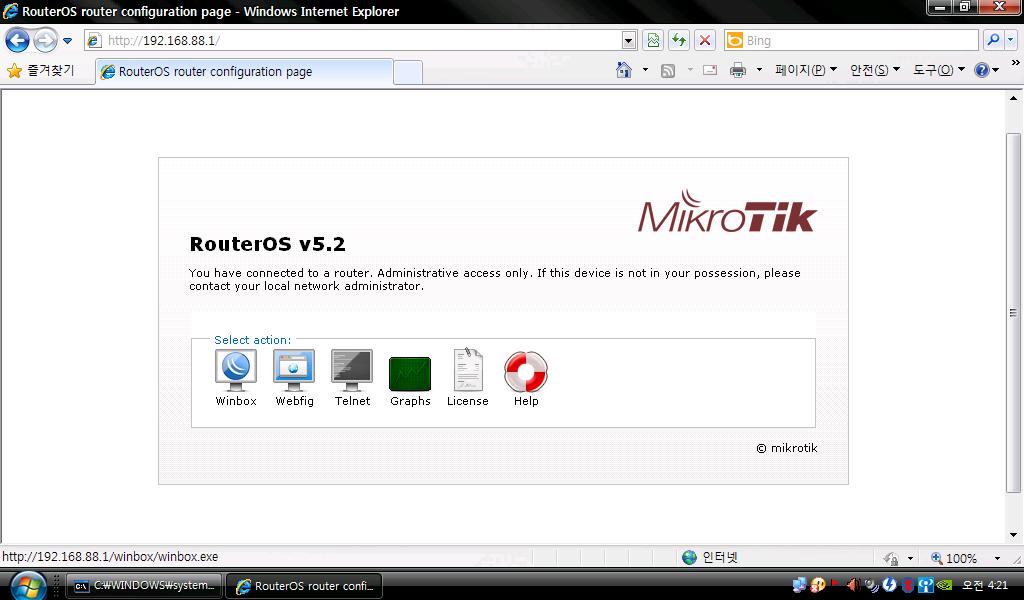Expand the Print options dropdown arrow
This screenshot has width=1024, height=600.
(x=759, y=70)
